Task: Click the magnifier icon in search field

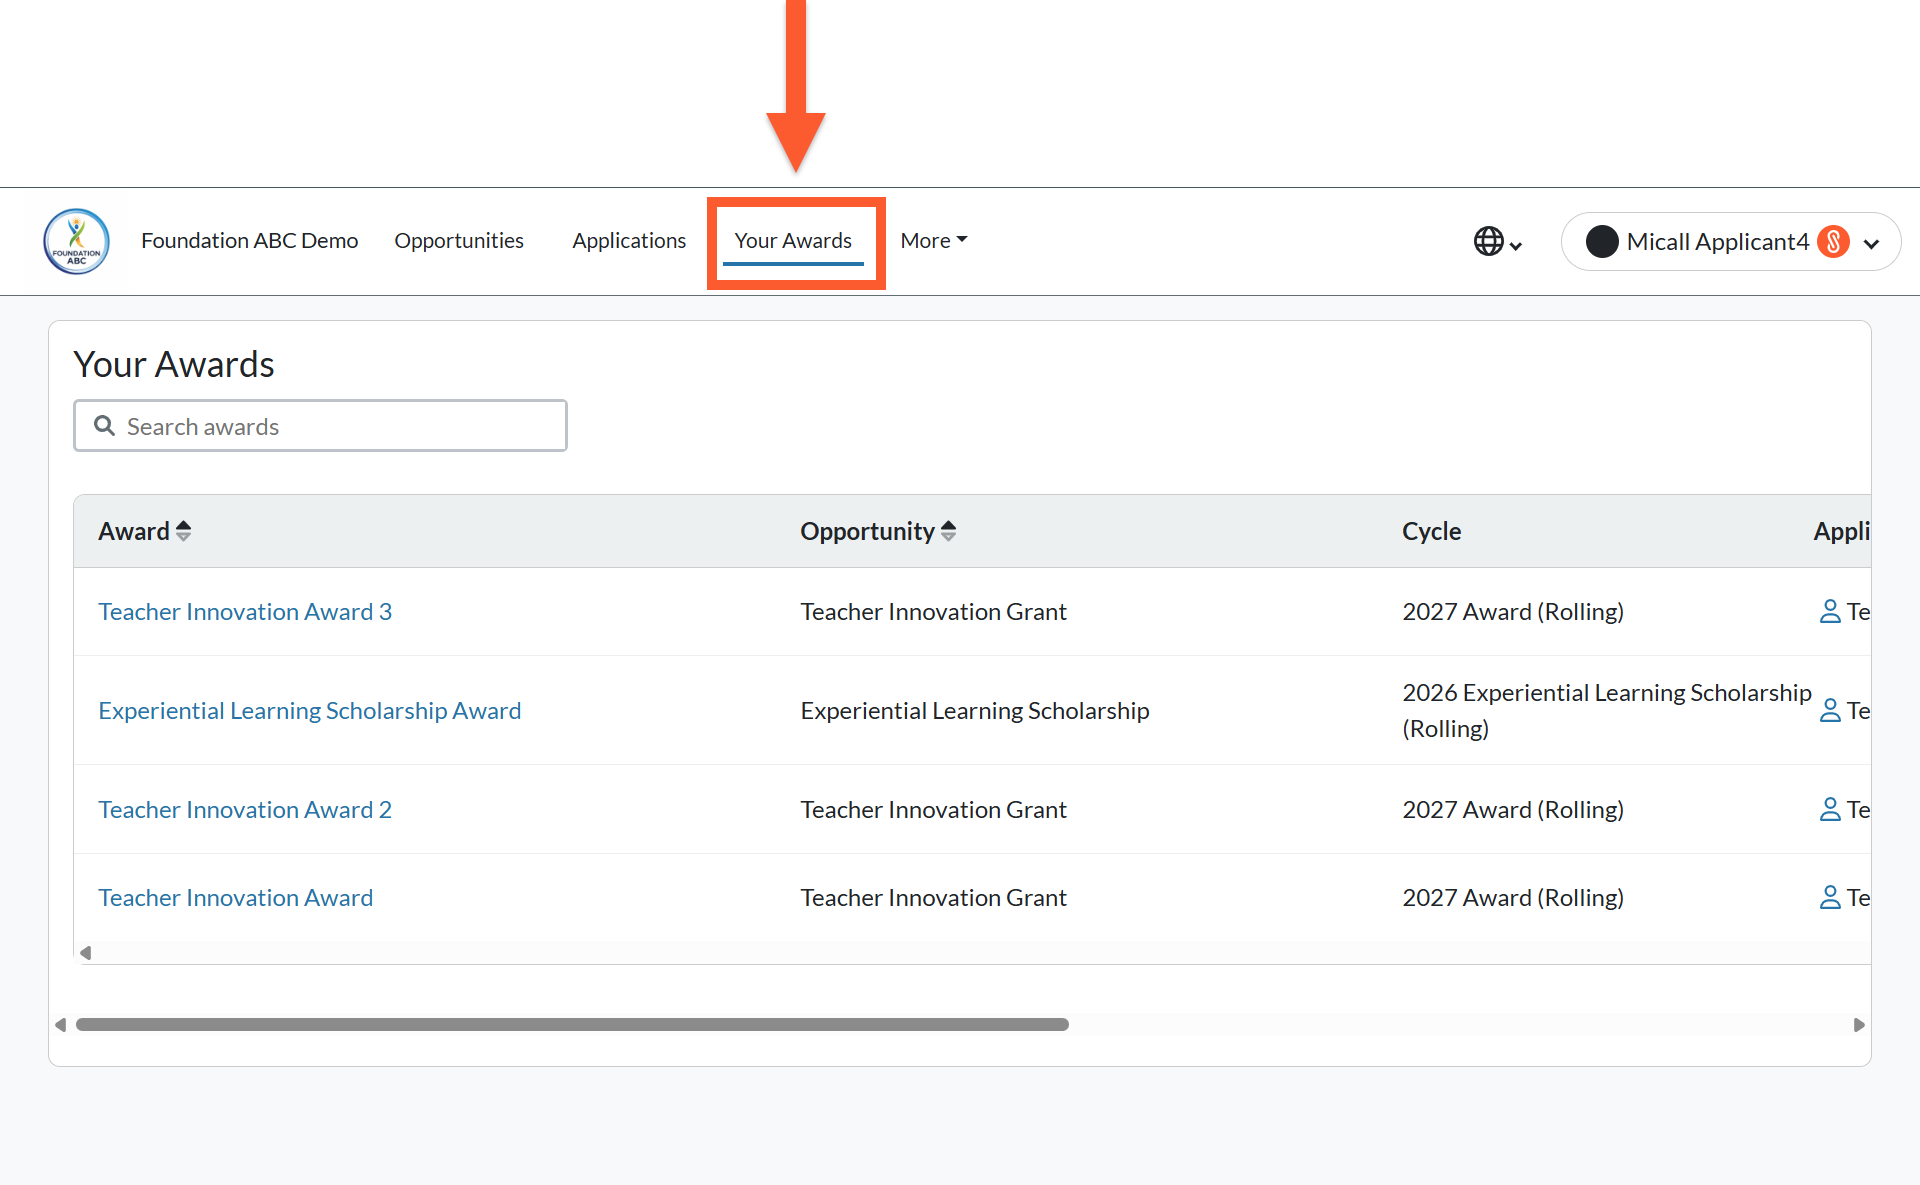Action: [x=104, y=426]
